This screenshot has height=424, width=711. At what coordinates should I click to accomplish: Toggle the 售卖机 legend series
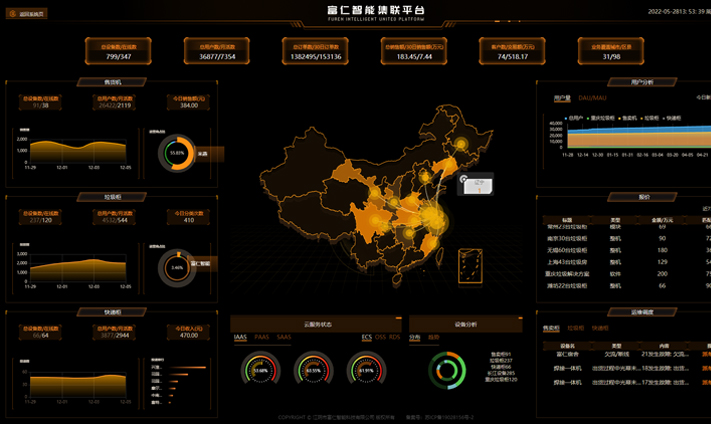pos(629,117)
